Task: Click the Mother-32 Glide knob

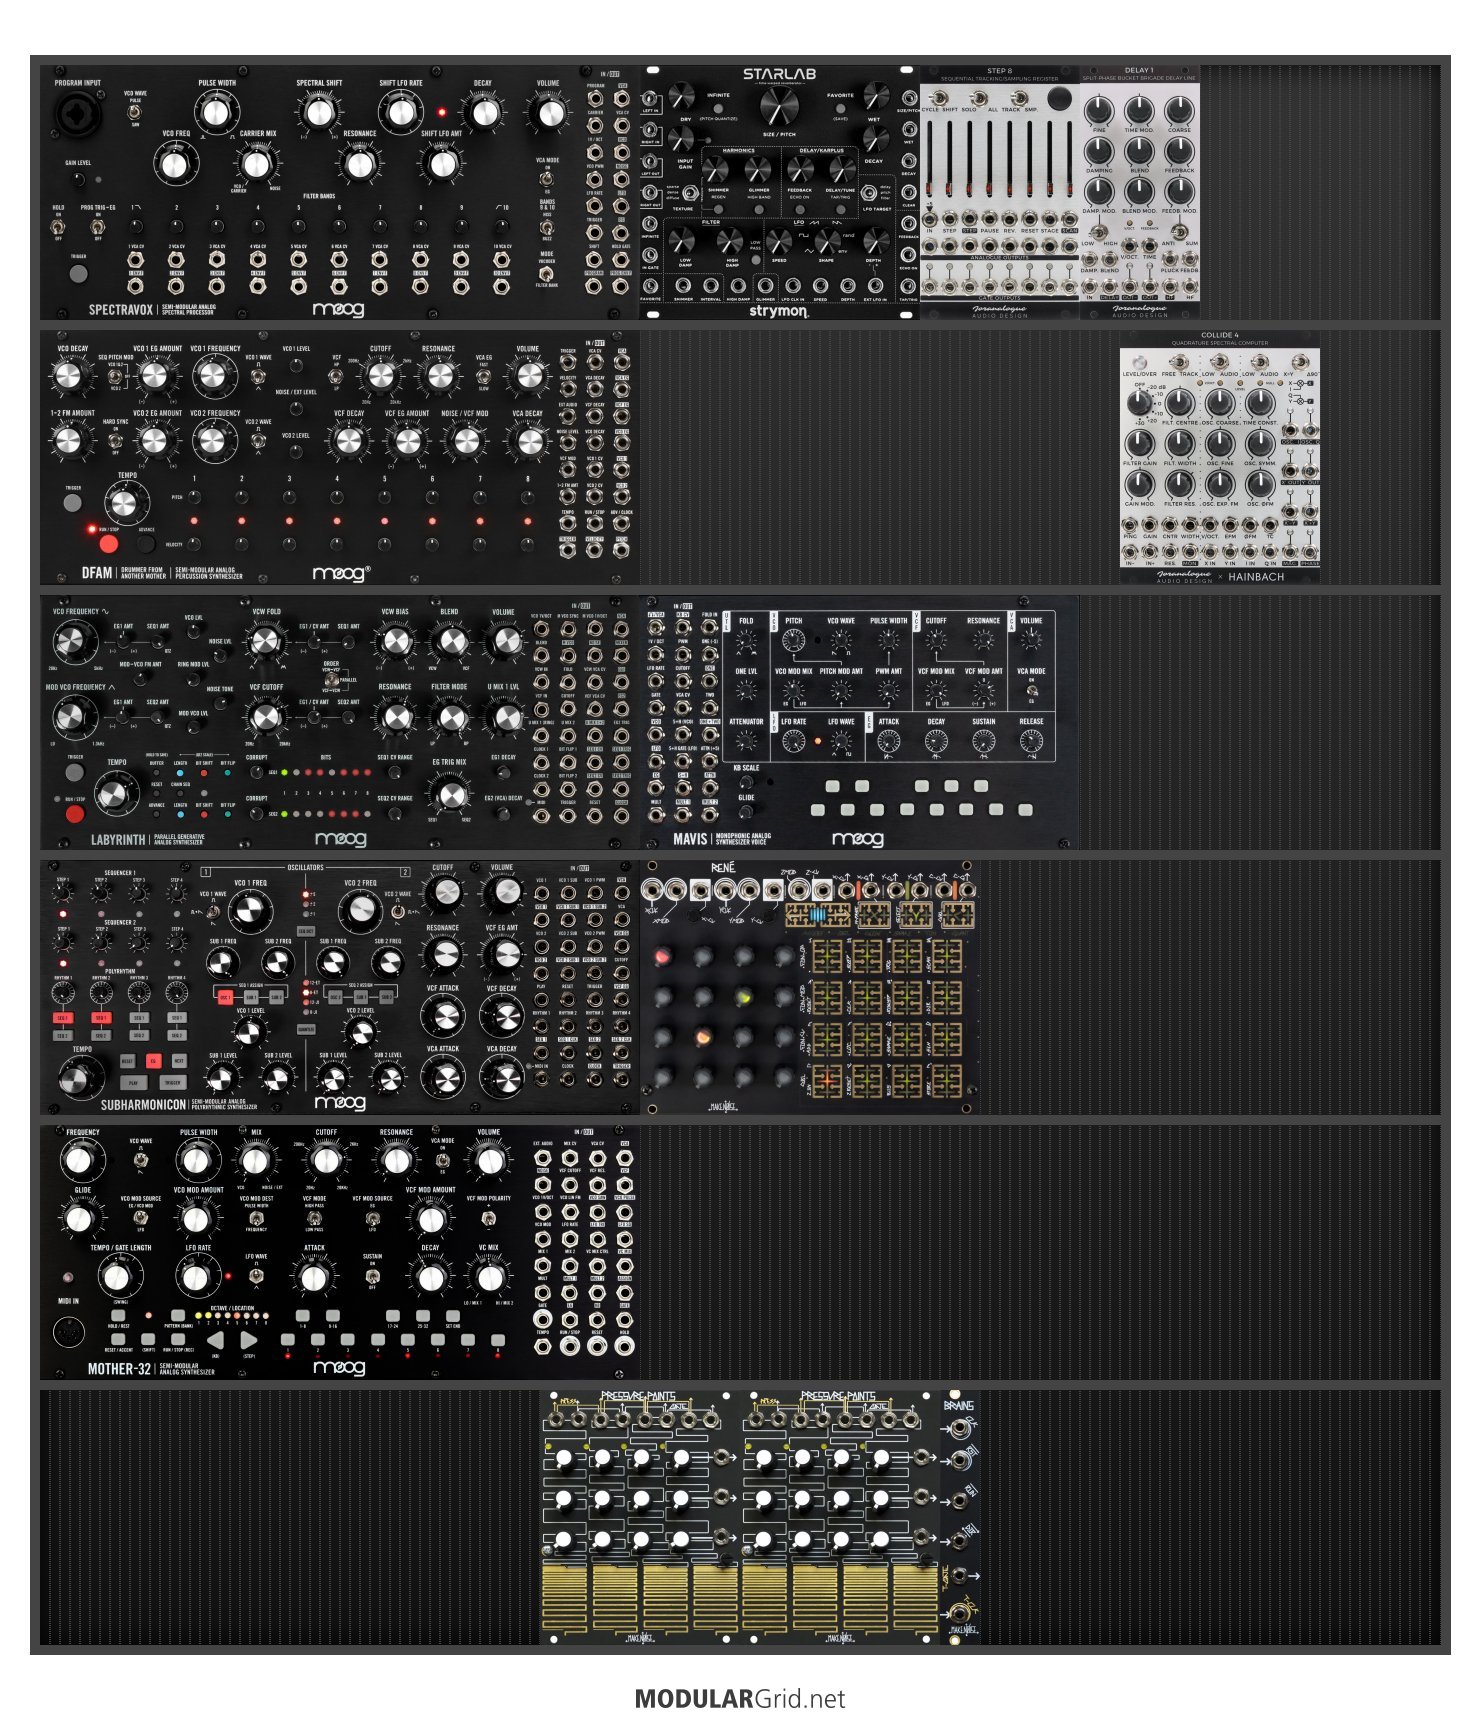Action: 79,1218
